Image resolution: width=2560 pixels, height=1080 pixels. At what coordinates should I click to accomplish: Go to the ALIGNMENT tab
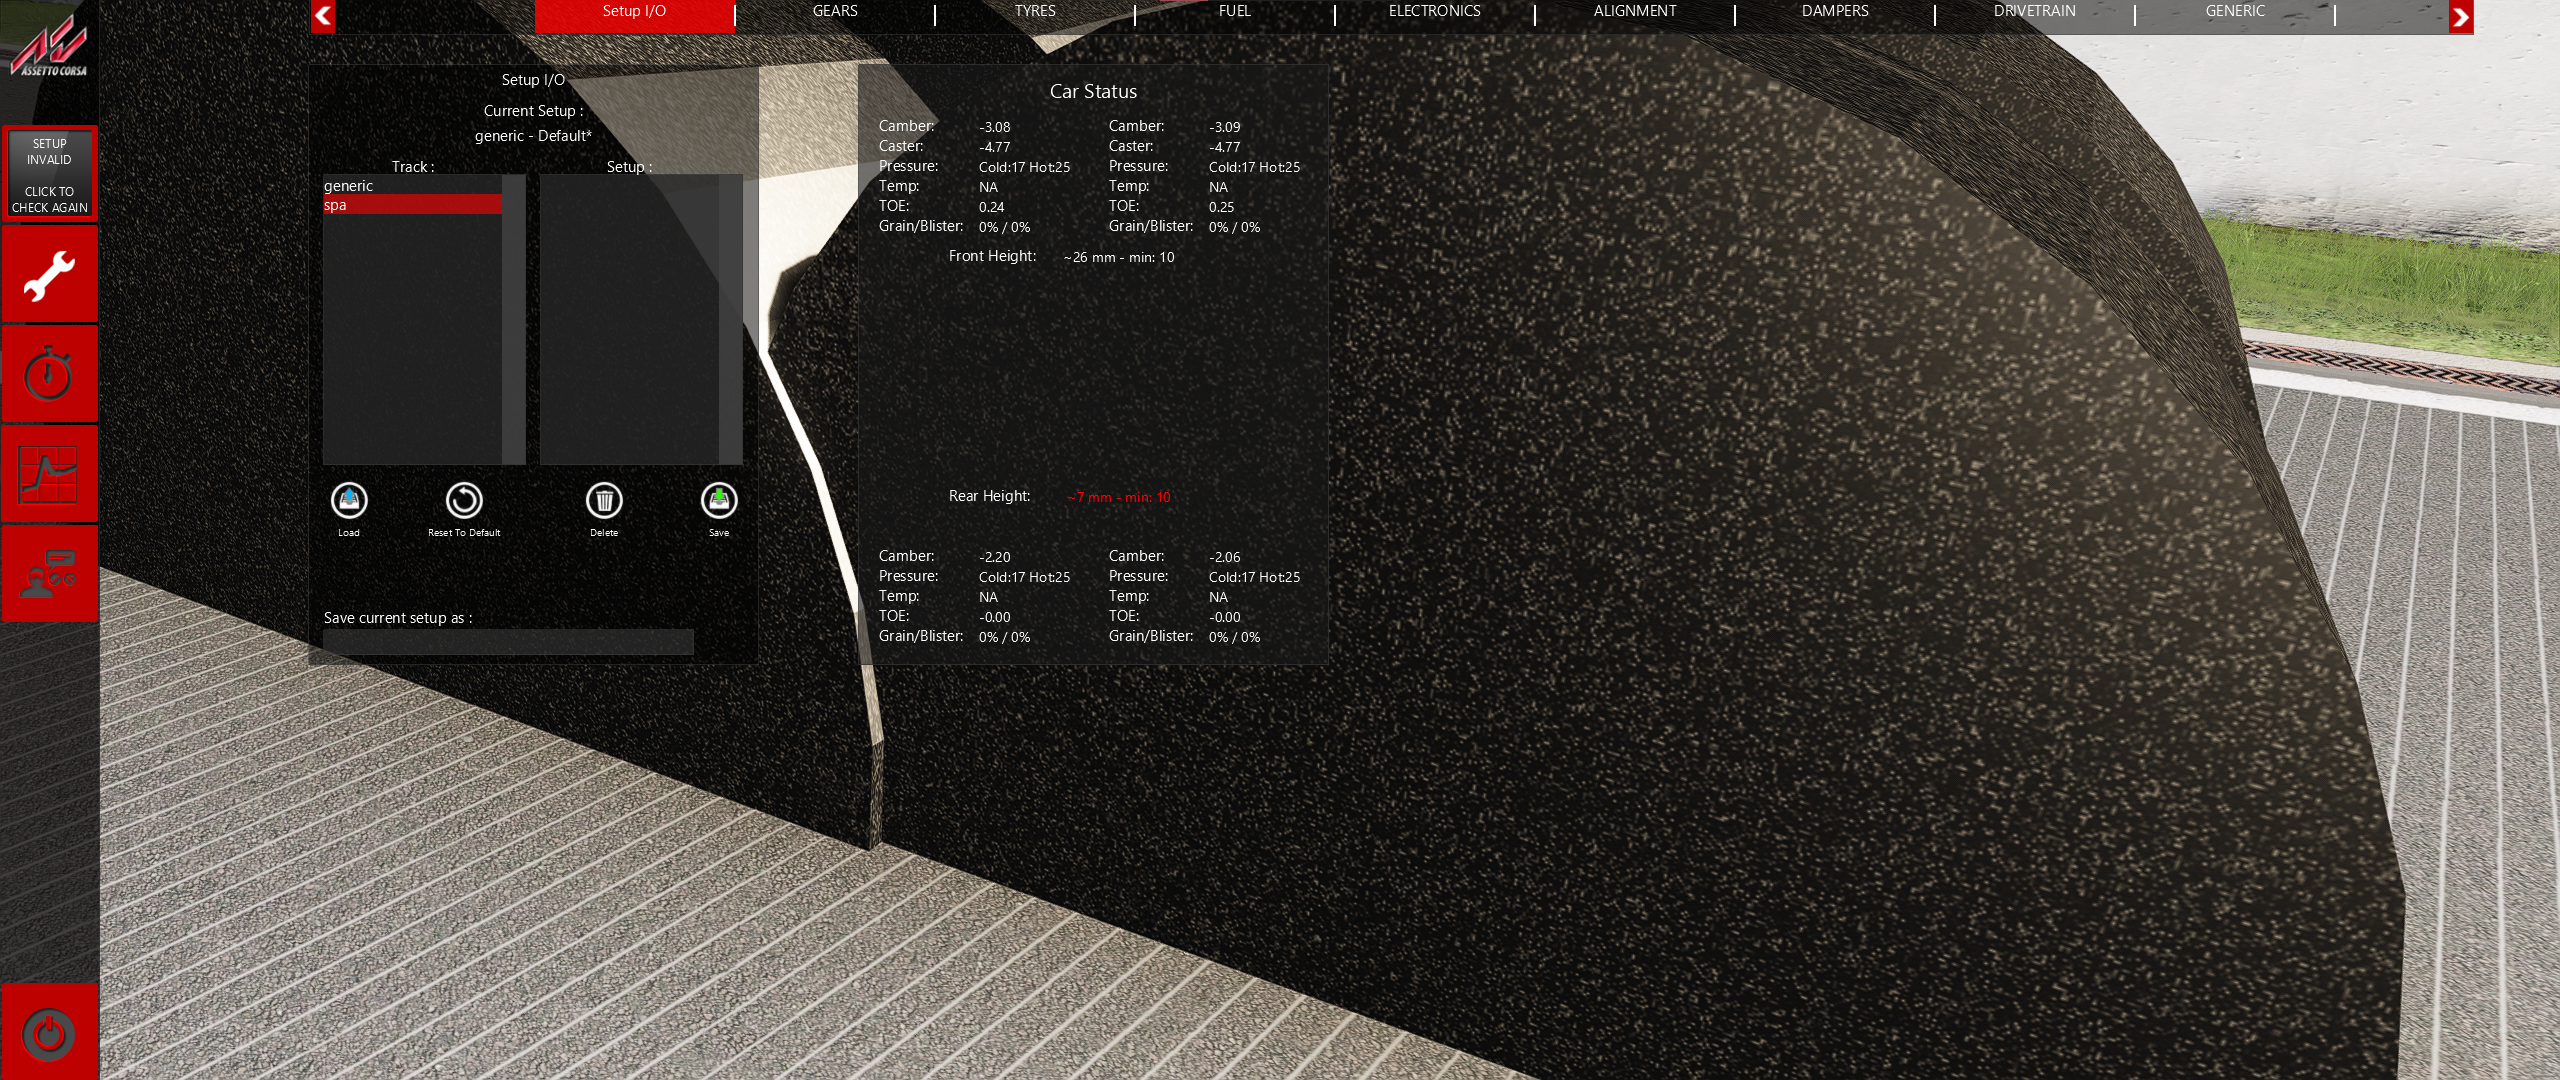(x=1635, y=12)
